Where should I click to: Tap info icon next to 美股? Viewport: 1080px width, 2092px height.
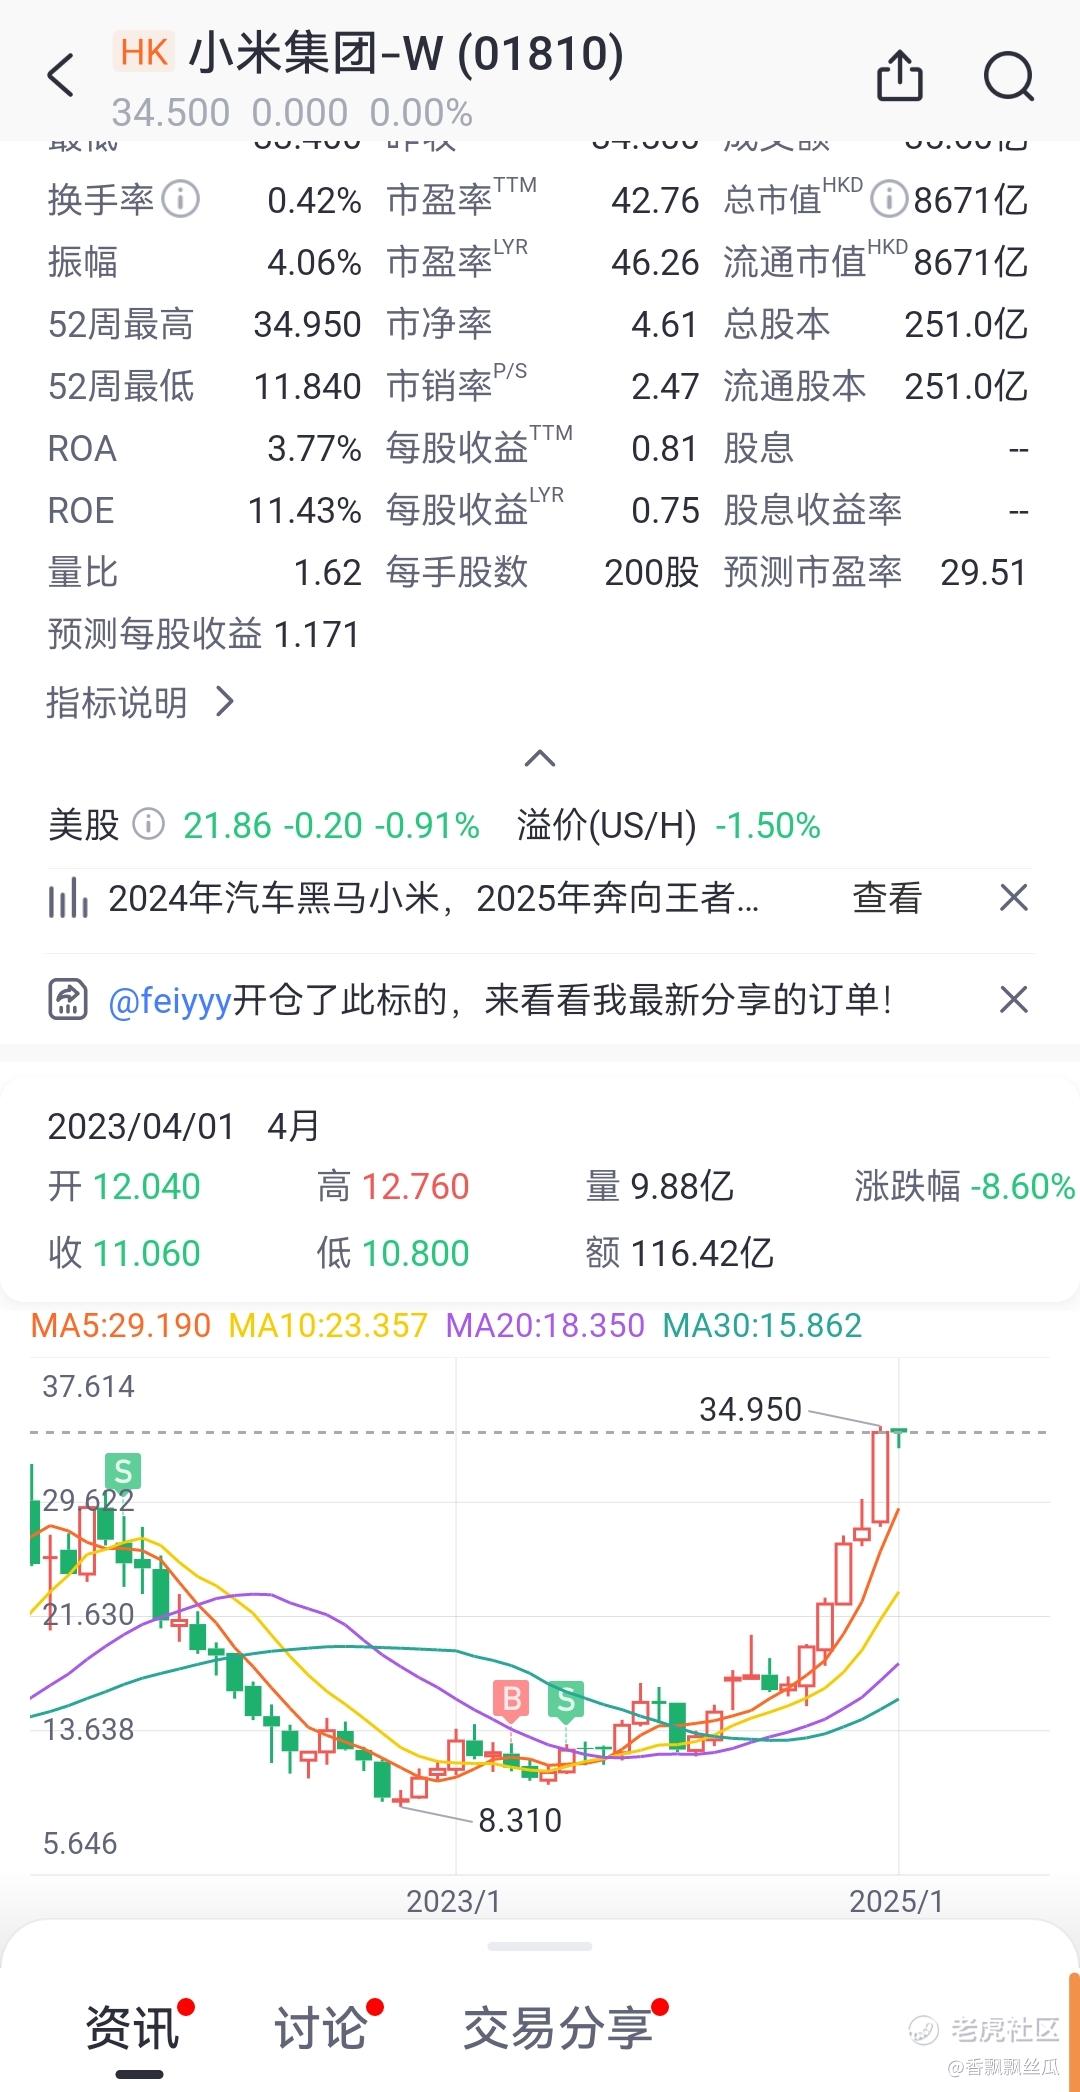point(148,824)
